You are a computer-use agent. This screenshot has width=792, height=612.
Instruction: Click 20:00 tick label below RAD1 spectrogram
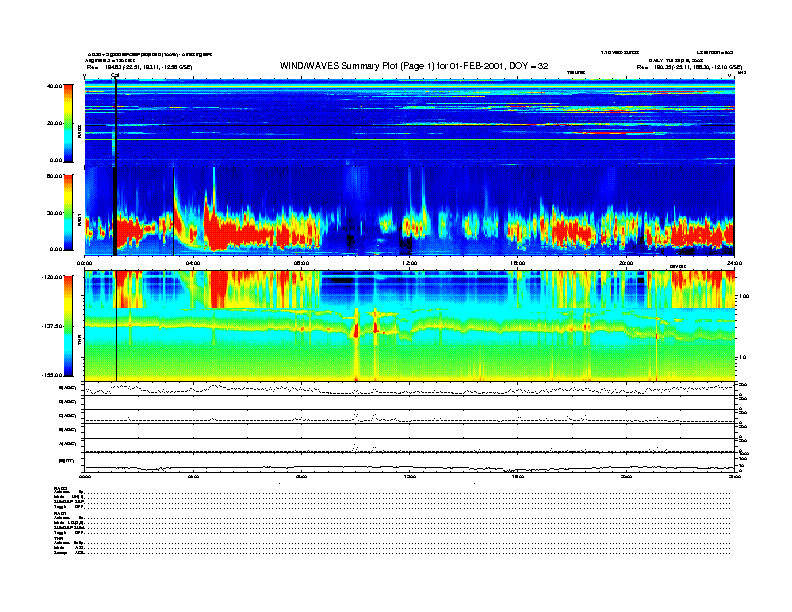(626, 263)
